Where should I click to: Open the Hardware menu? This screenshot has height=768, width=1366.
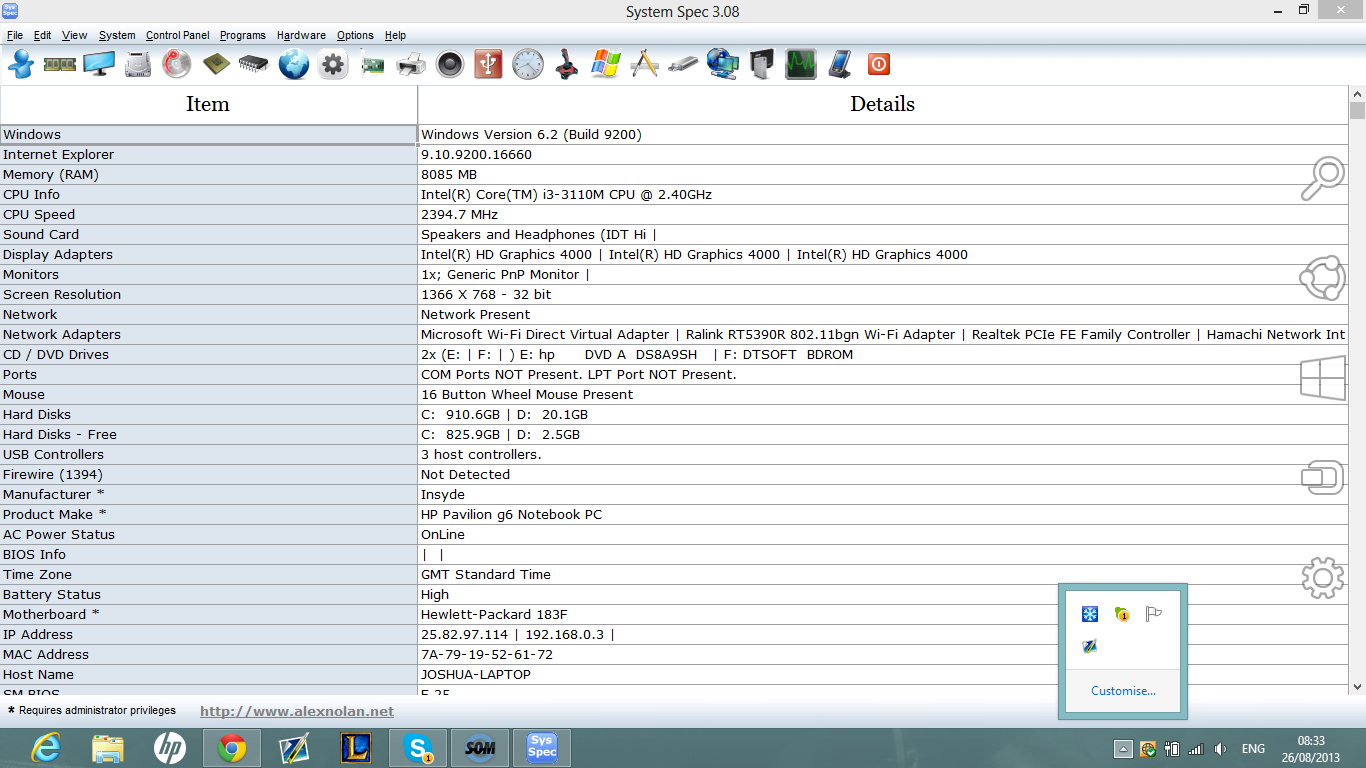(x=301, y=35)
